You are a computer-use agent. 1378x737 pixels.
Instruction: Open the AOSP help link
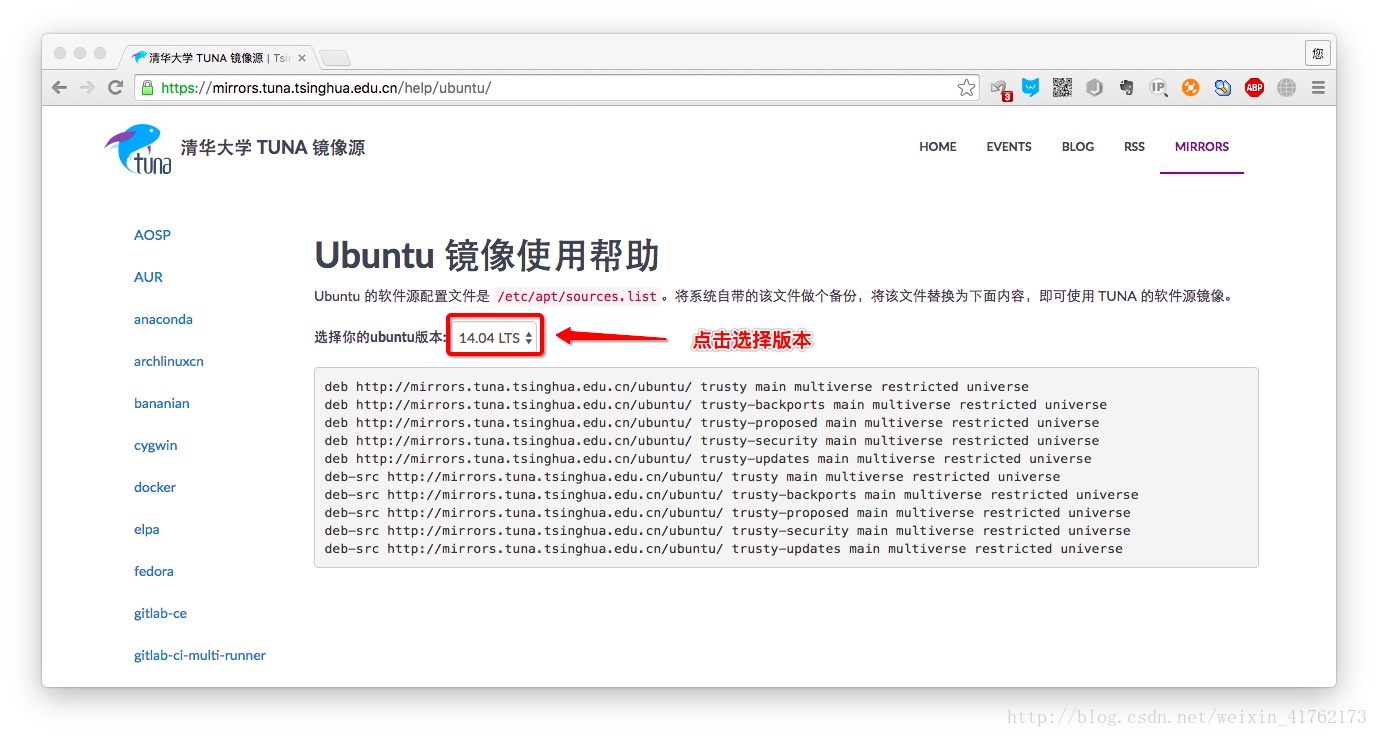[x=152, y=235]
